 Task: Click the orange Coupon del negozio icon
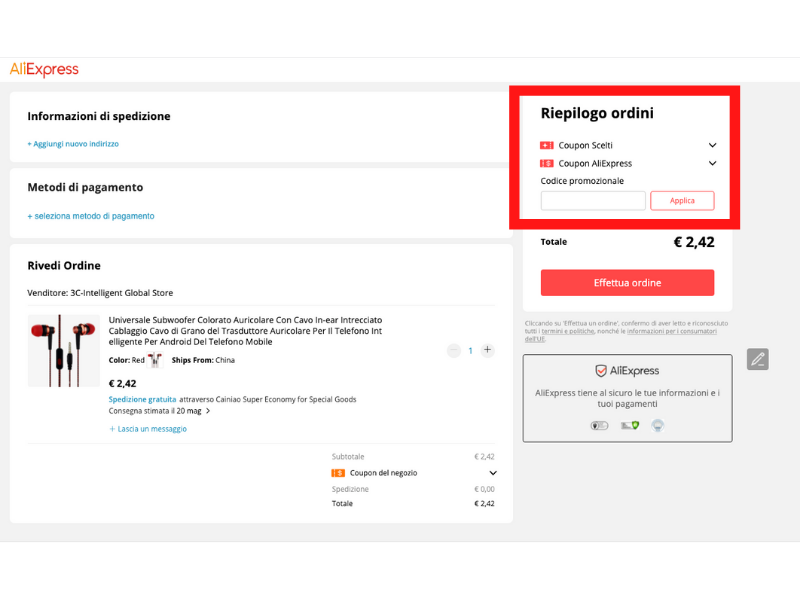(338, 473)
